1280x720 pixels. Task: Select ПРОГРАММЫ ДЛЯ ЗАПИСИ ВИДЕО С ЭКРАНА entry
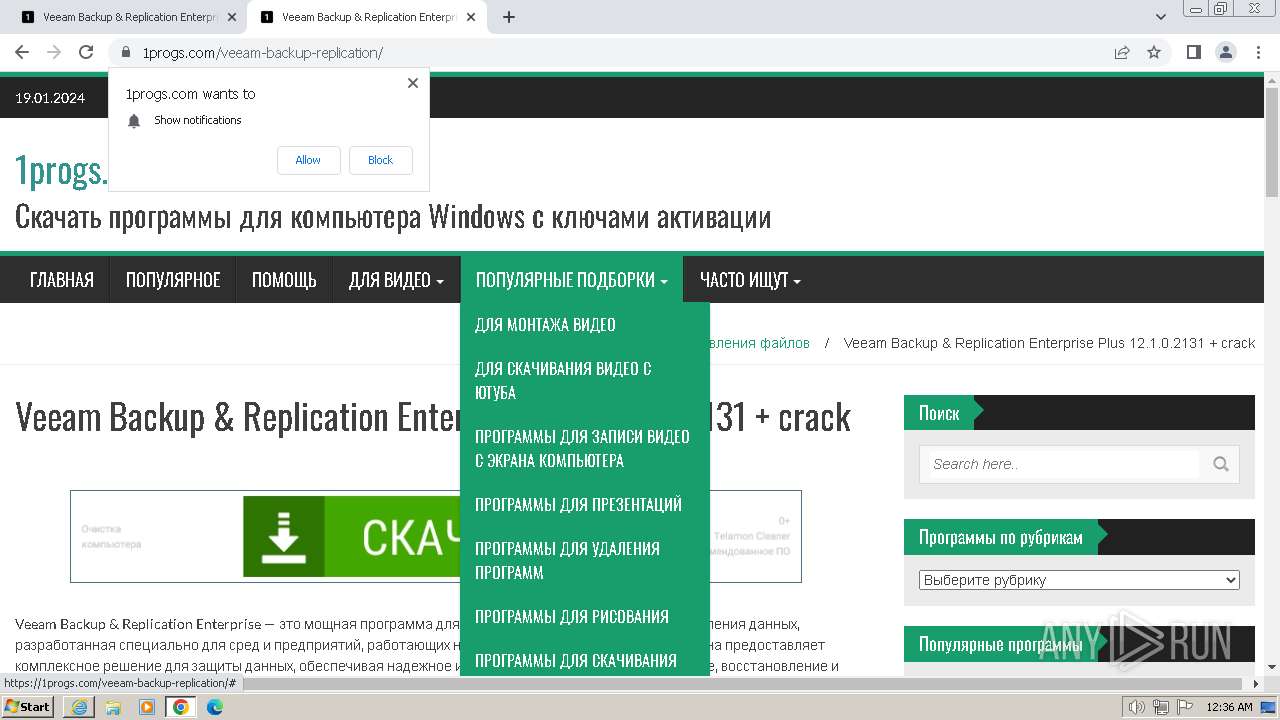pyautogui.click(x=585, y=448)
